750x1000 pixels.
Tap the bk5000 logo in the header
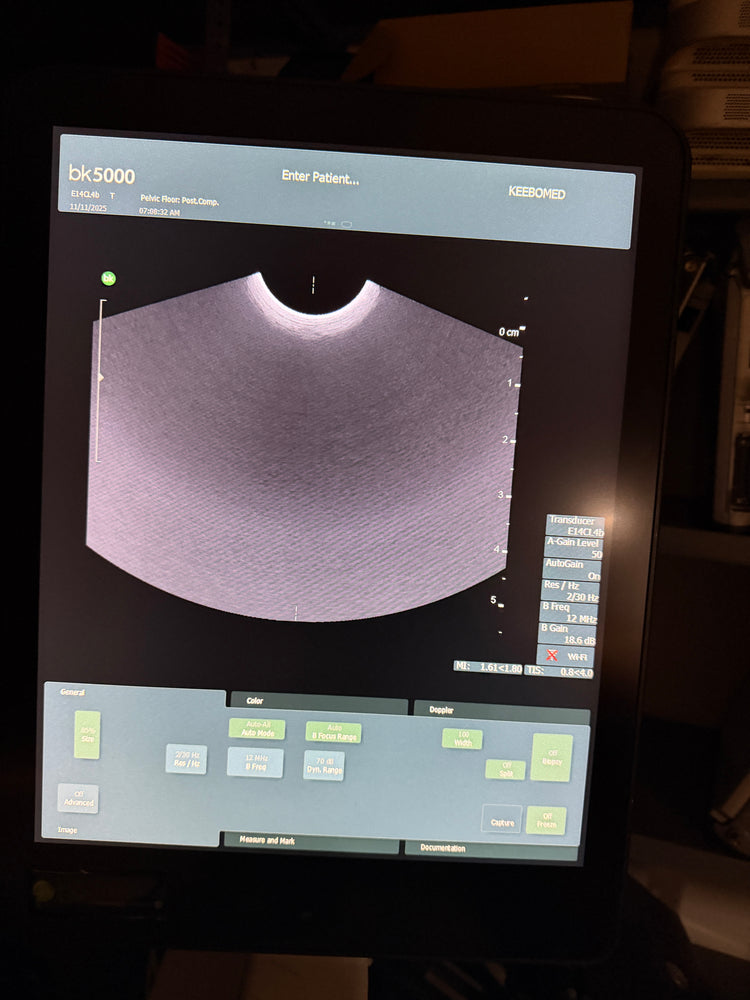101,176
